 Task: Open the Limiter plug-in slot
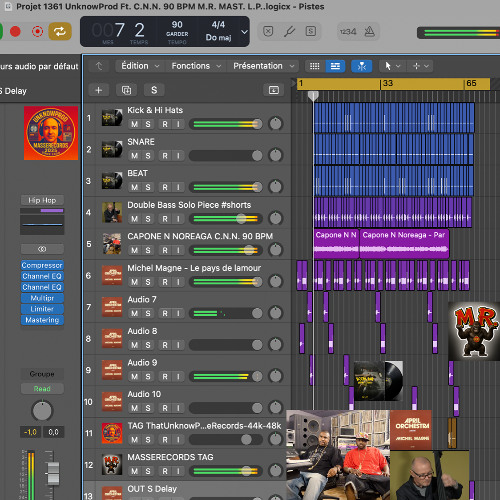click(42, 309)
